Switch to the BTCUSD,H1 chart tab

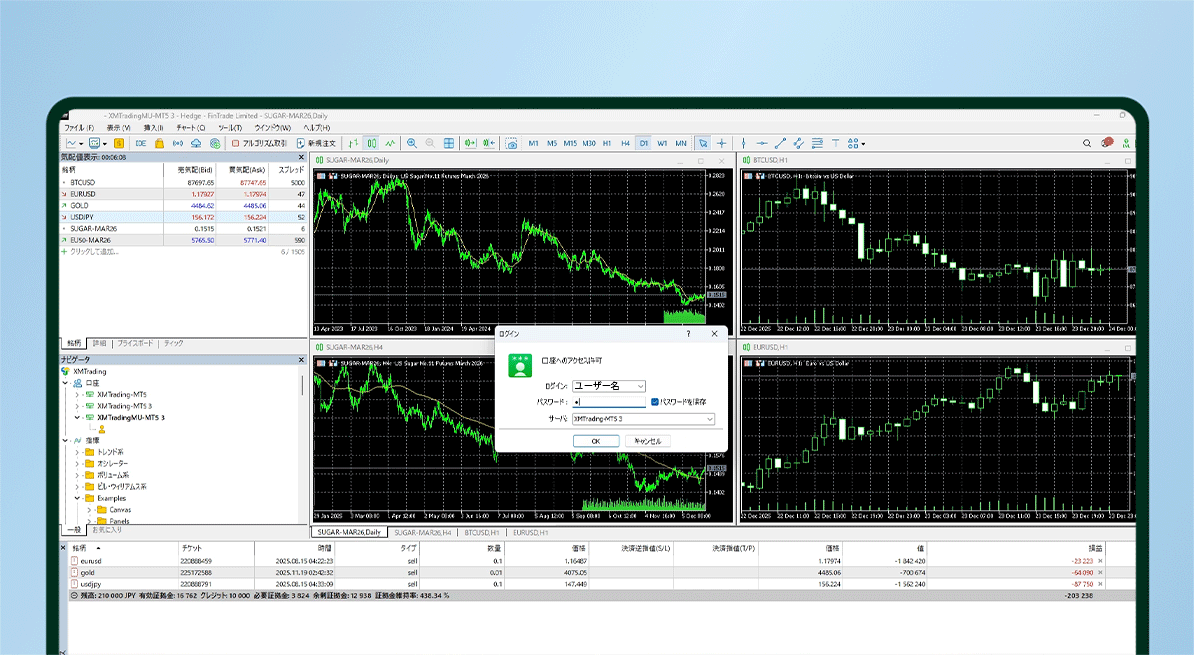tap(481, 533)
